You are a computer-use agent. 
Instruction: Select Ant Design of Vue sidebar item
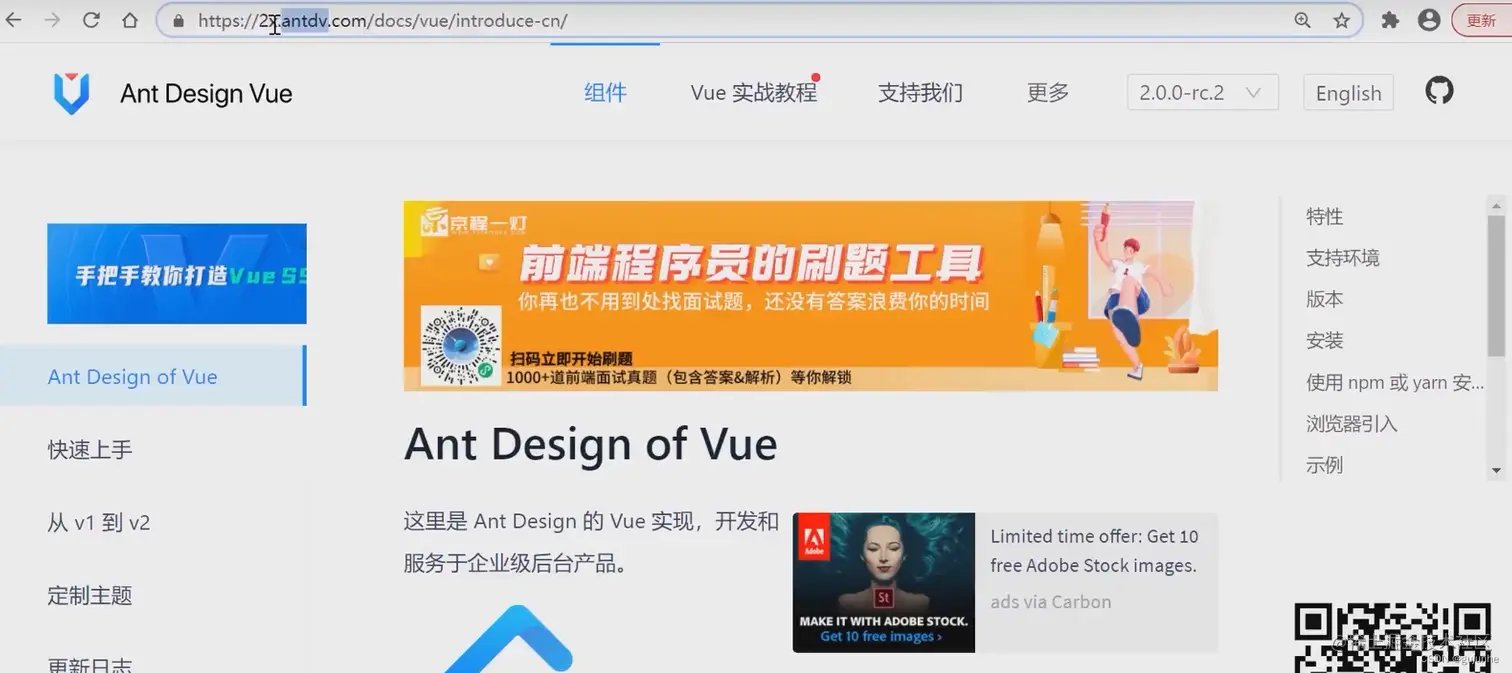click(152, 376)
